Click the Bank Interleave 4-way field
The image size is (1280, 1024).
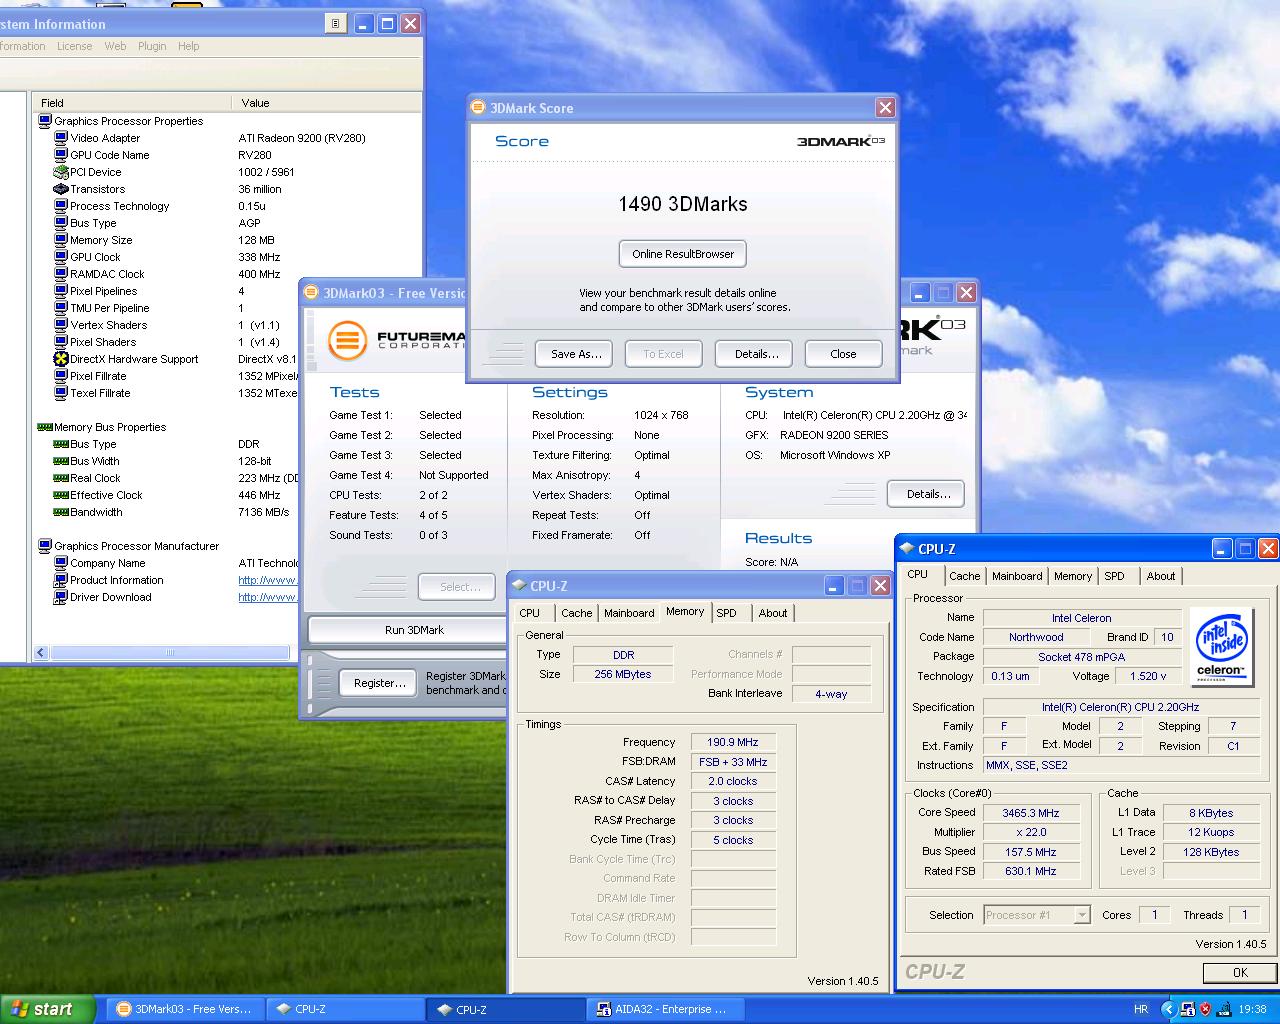point(831,694)
